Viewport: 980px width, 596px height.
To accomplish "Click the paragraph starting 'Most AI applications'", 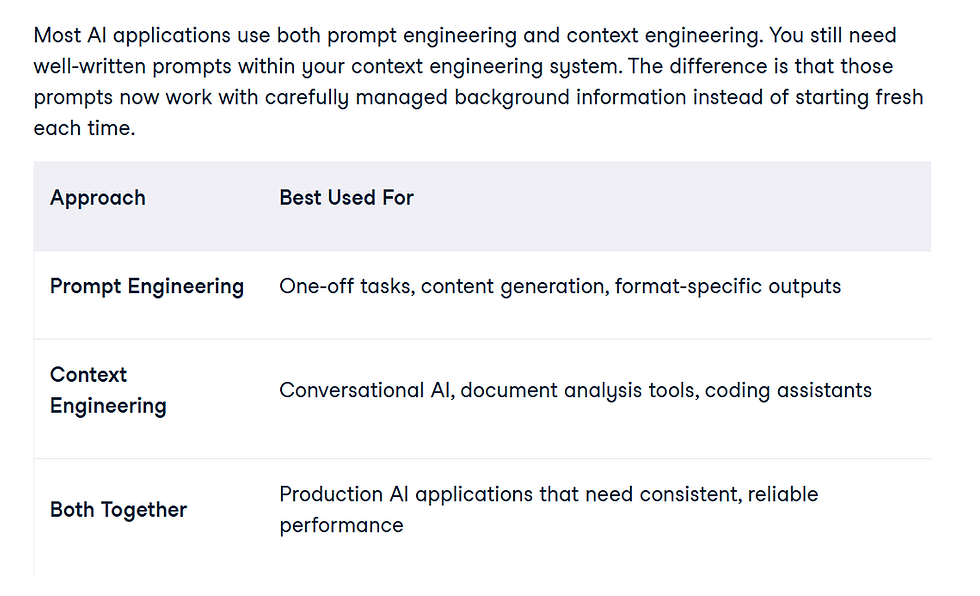I will pos(478,82).
